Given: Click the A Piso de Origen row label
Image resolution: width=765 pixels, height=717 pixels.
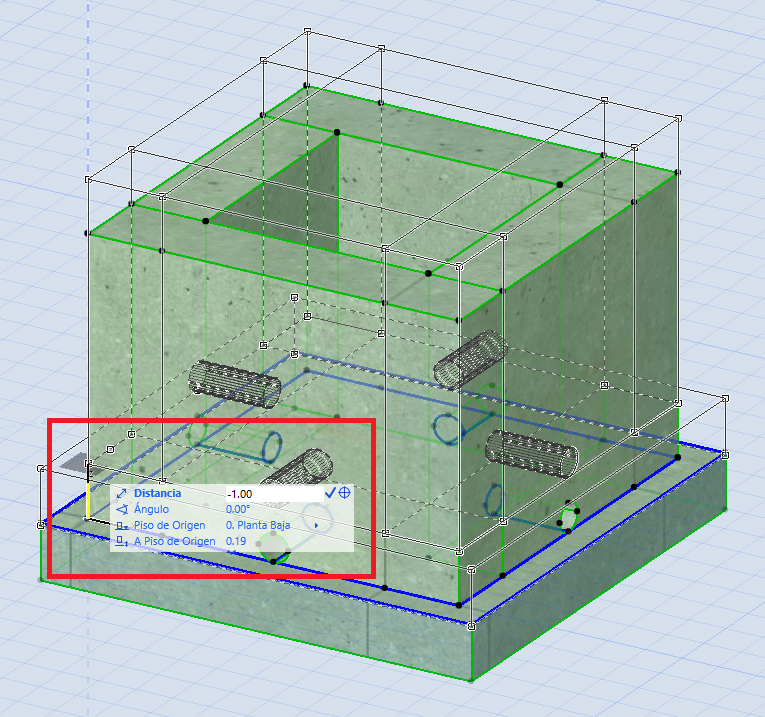Looking at the screenshot, I should [175, 541].
